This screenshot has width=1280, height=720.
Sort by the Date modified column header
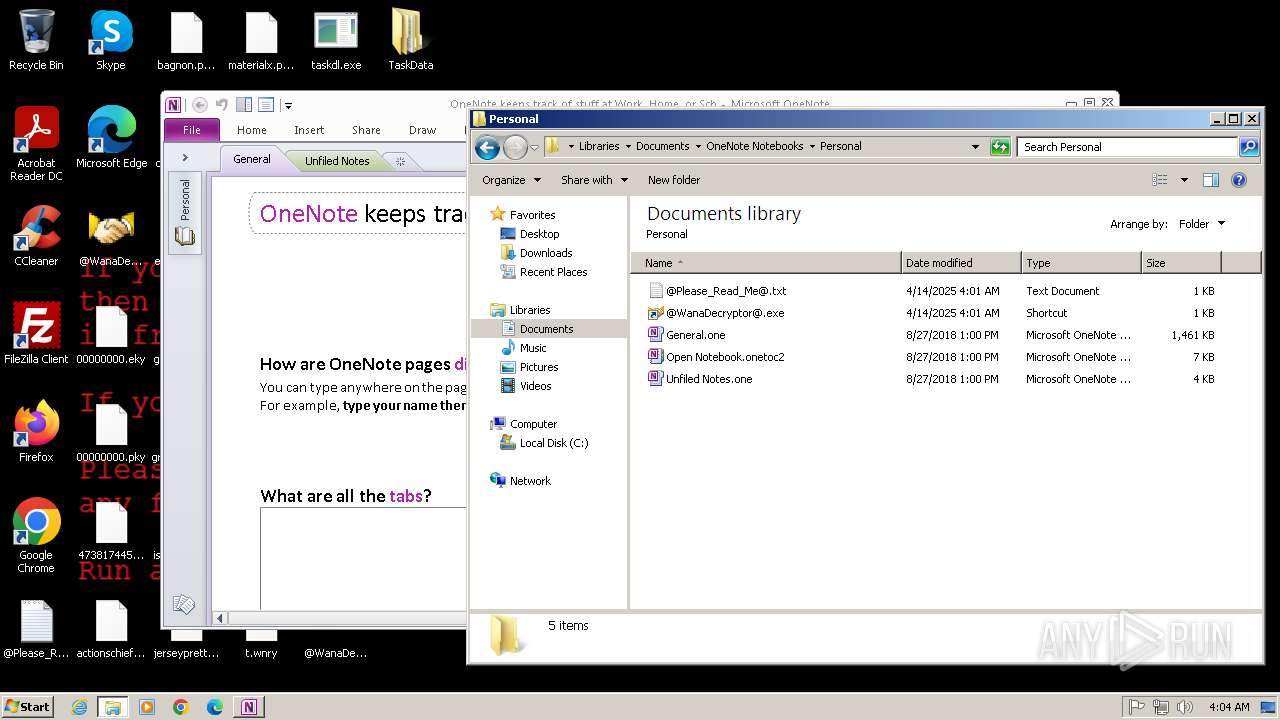coord(961,263)
